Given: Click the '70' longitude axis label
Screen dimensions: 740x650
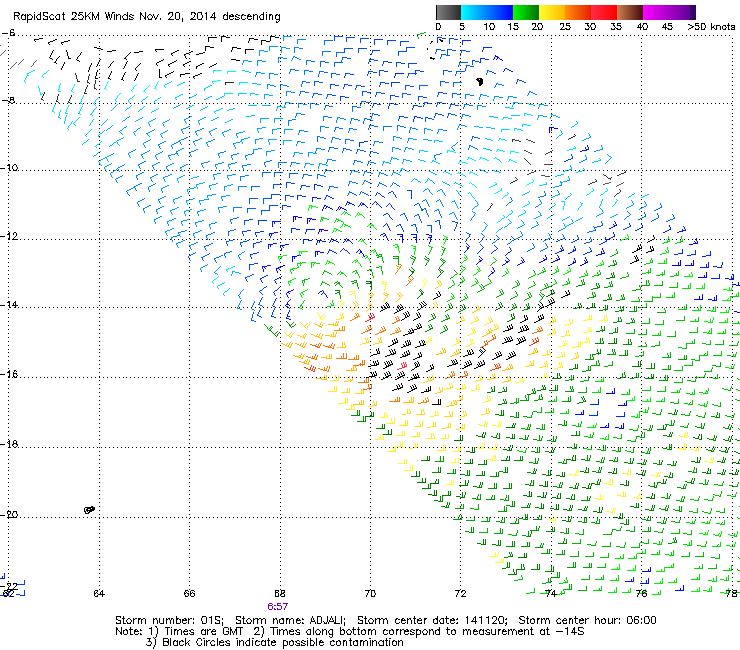Looking at the screenshot, I should (370, 593).
